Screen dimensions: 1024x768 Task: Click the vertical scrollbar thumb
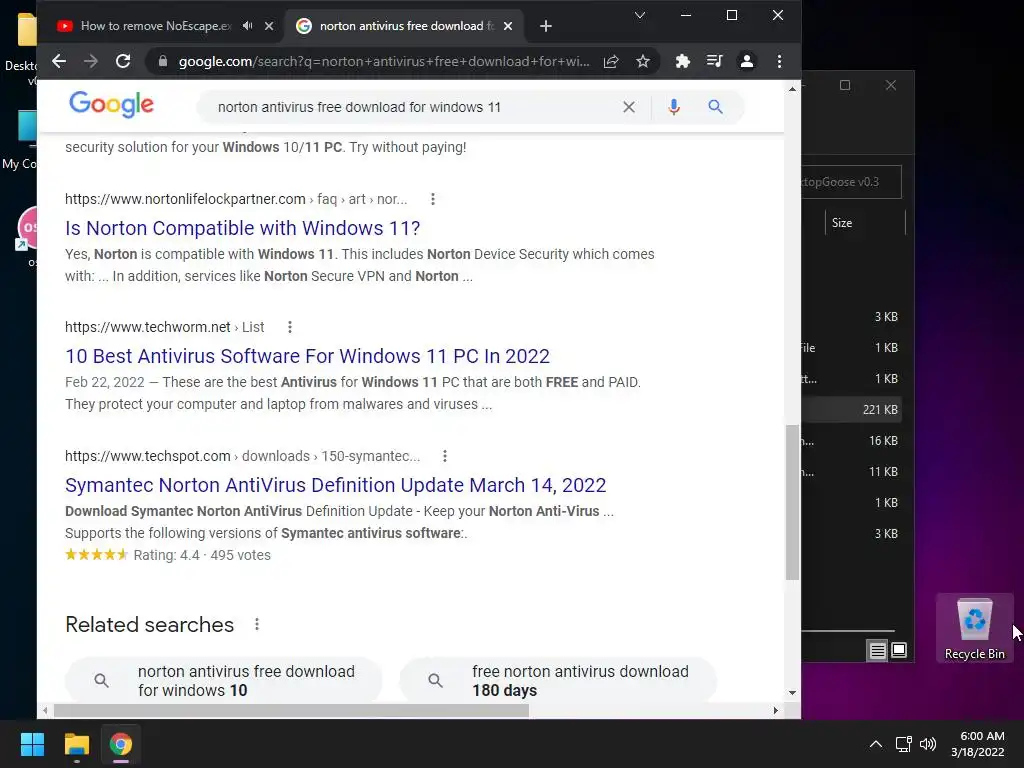click(792, 502)
